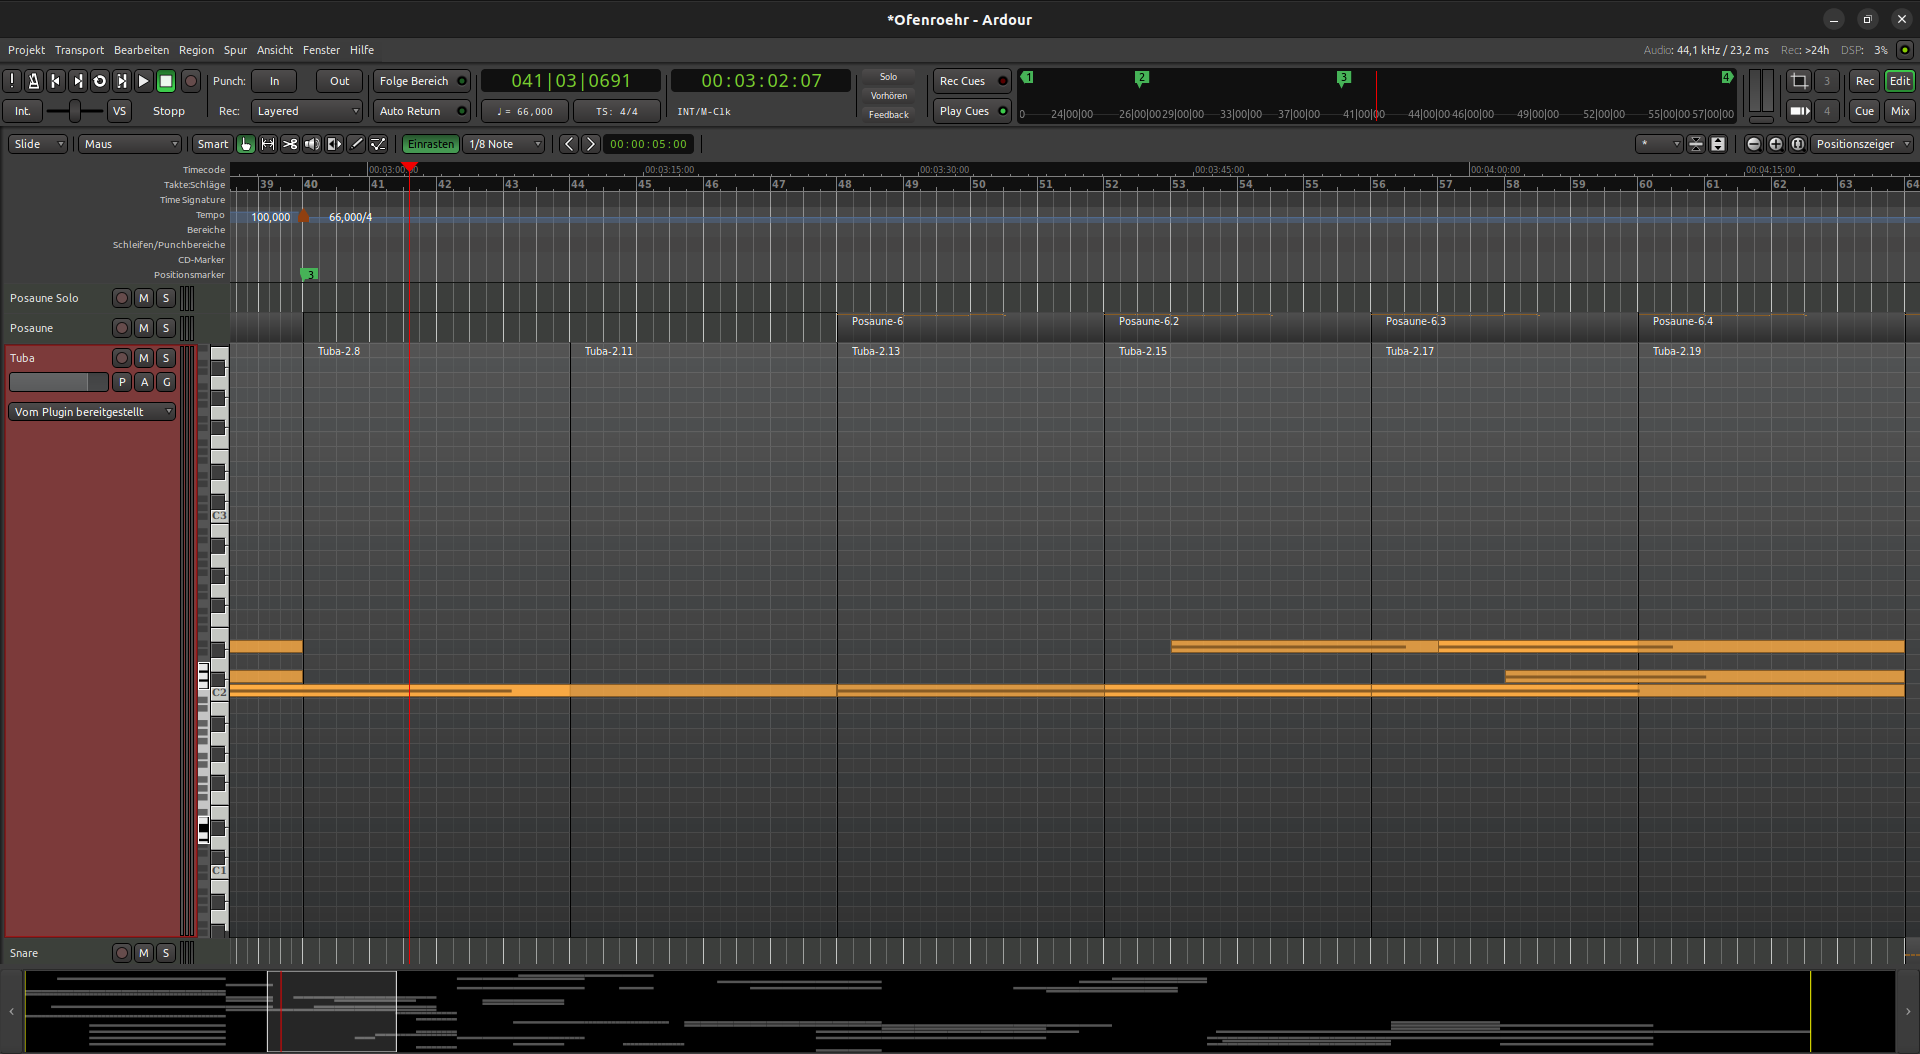1920x1054 pixels.
Task: Open the 1/8 Note grid dropdown
Action: point(505,144)
